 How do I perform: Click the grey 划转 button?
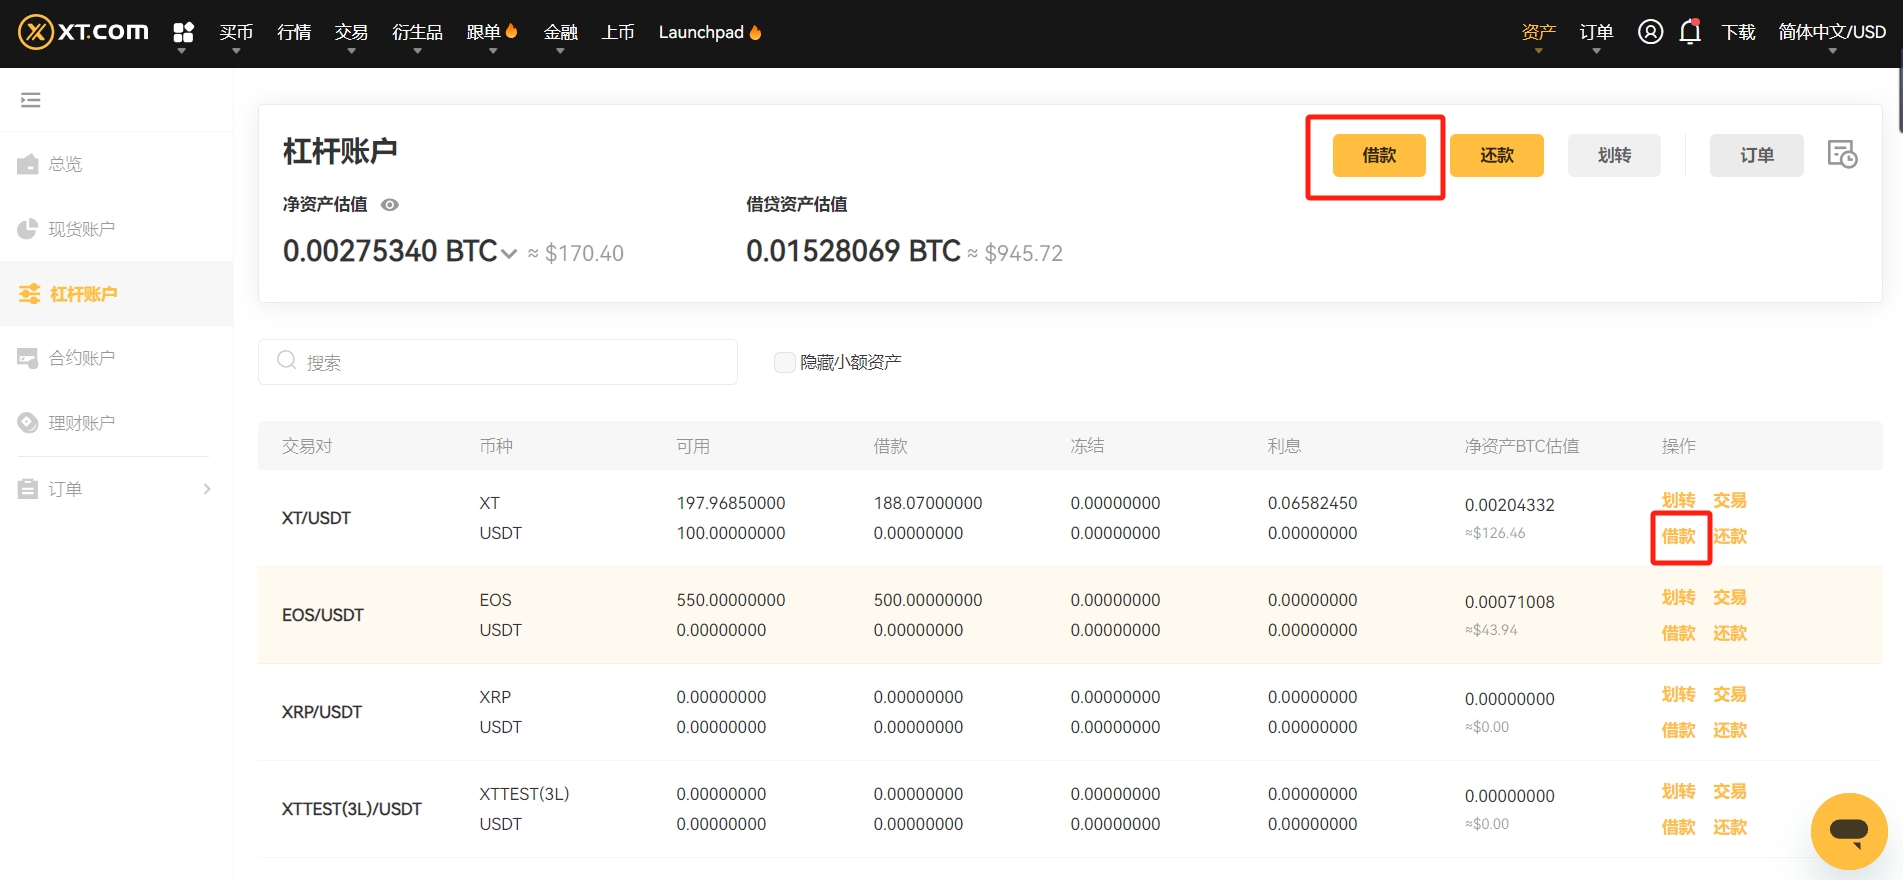(x=1614, y=155)
